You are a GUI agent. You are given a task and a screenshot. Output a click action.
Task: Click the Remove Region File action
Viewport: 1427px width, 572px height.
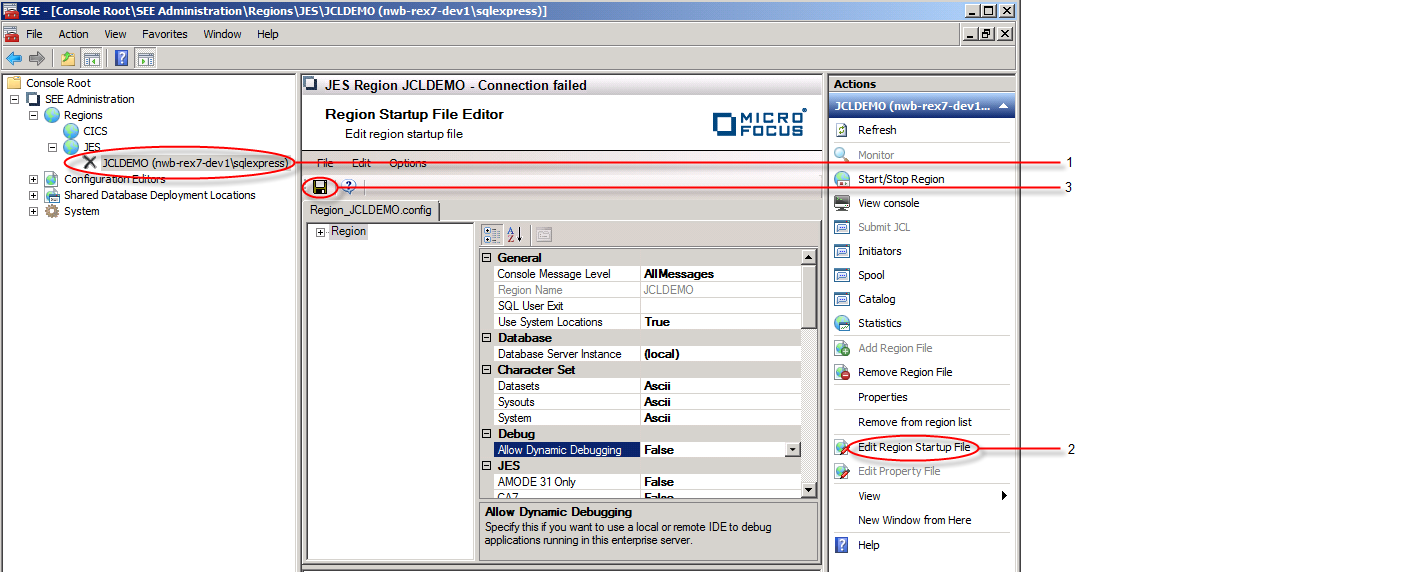coord(905,372)
